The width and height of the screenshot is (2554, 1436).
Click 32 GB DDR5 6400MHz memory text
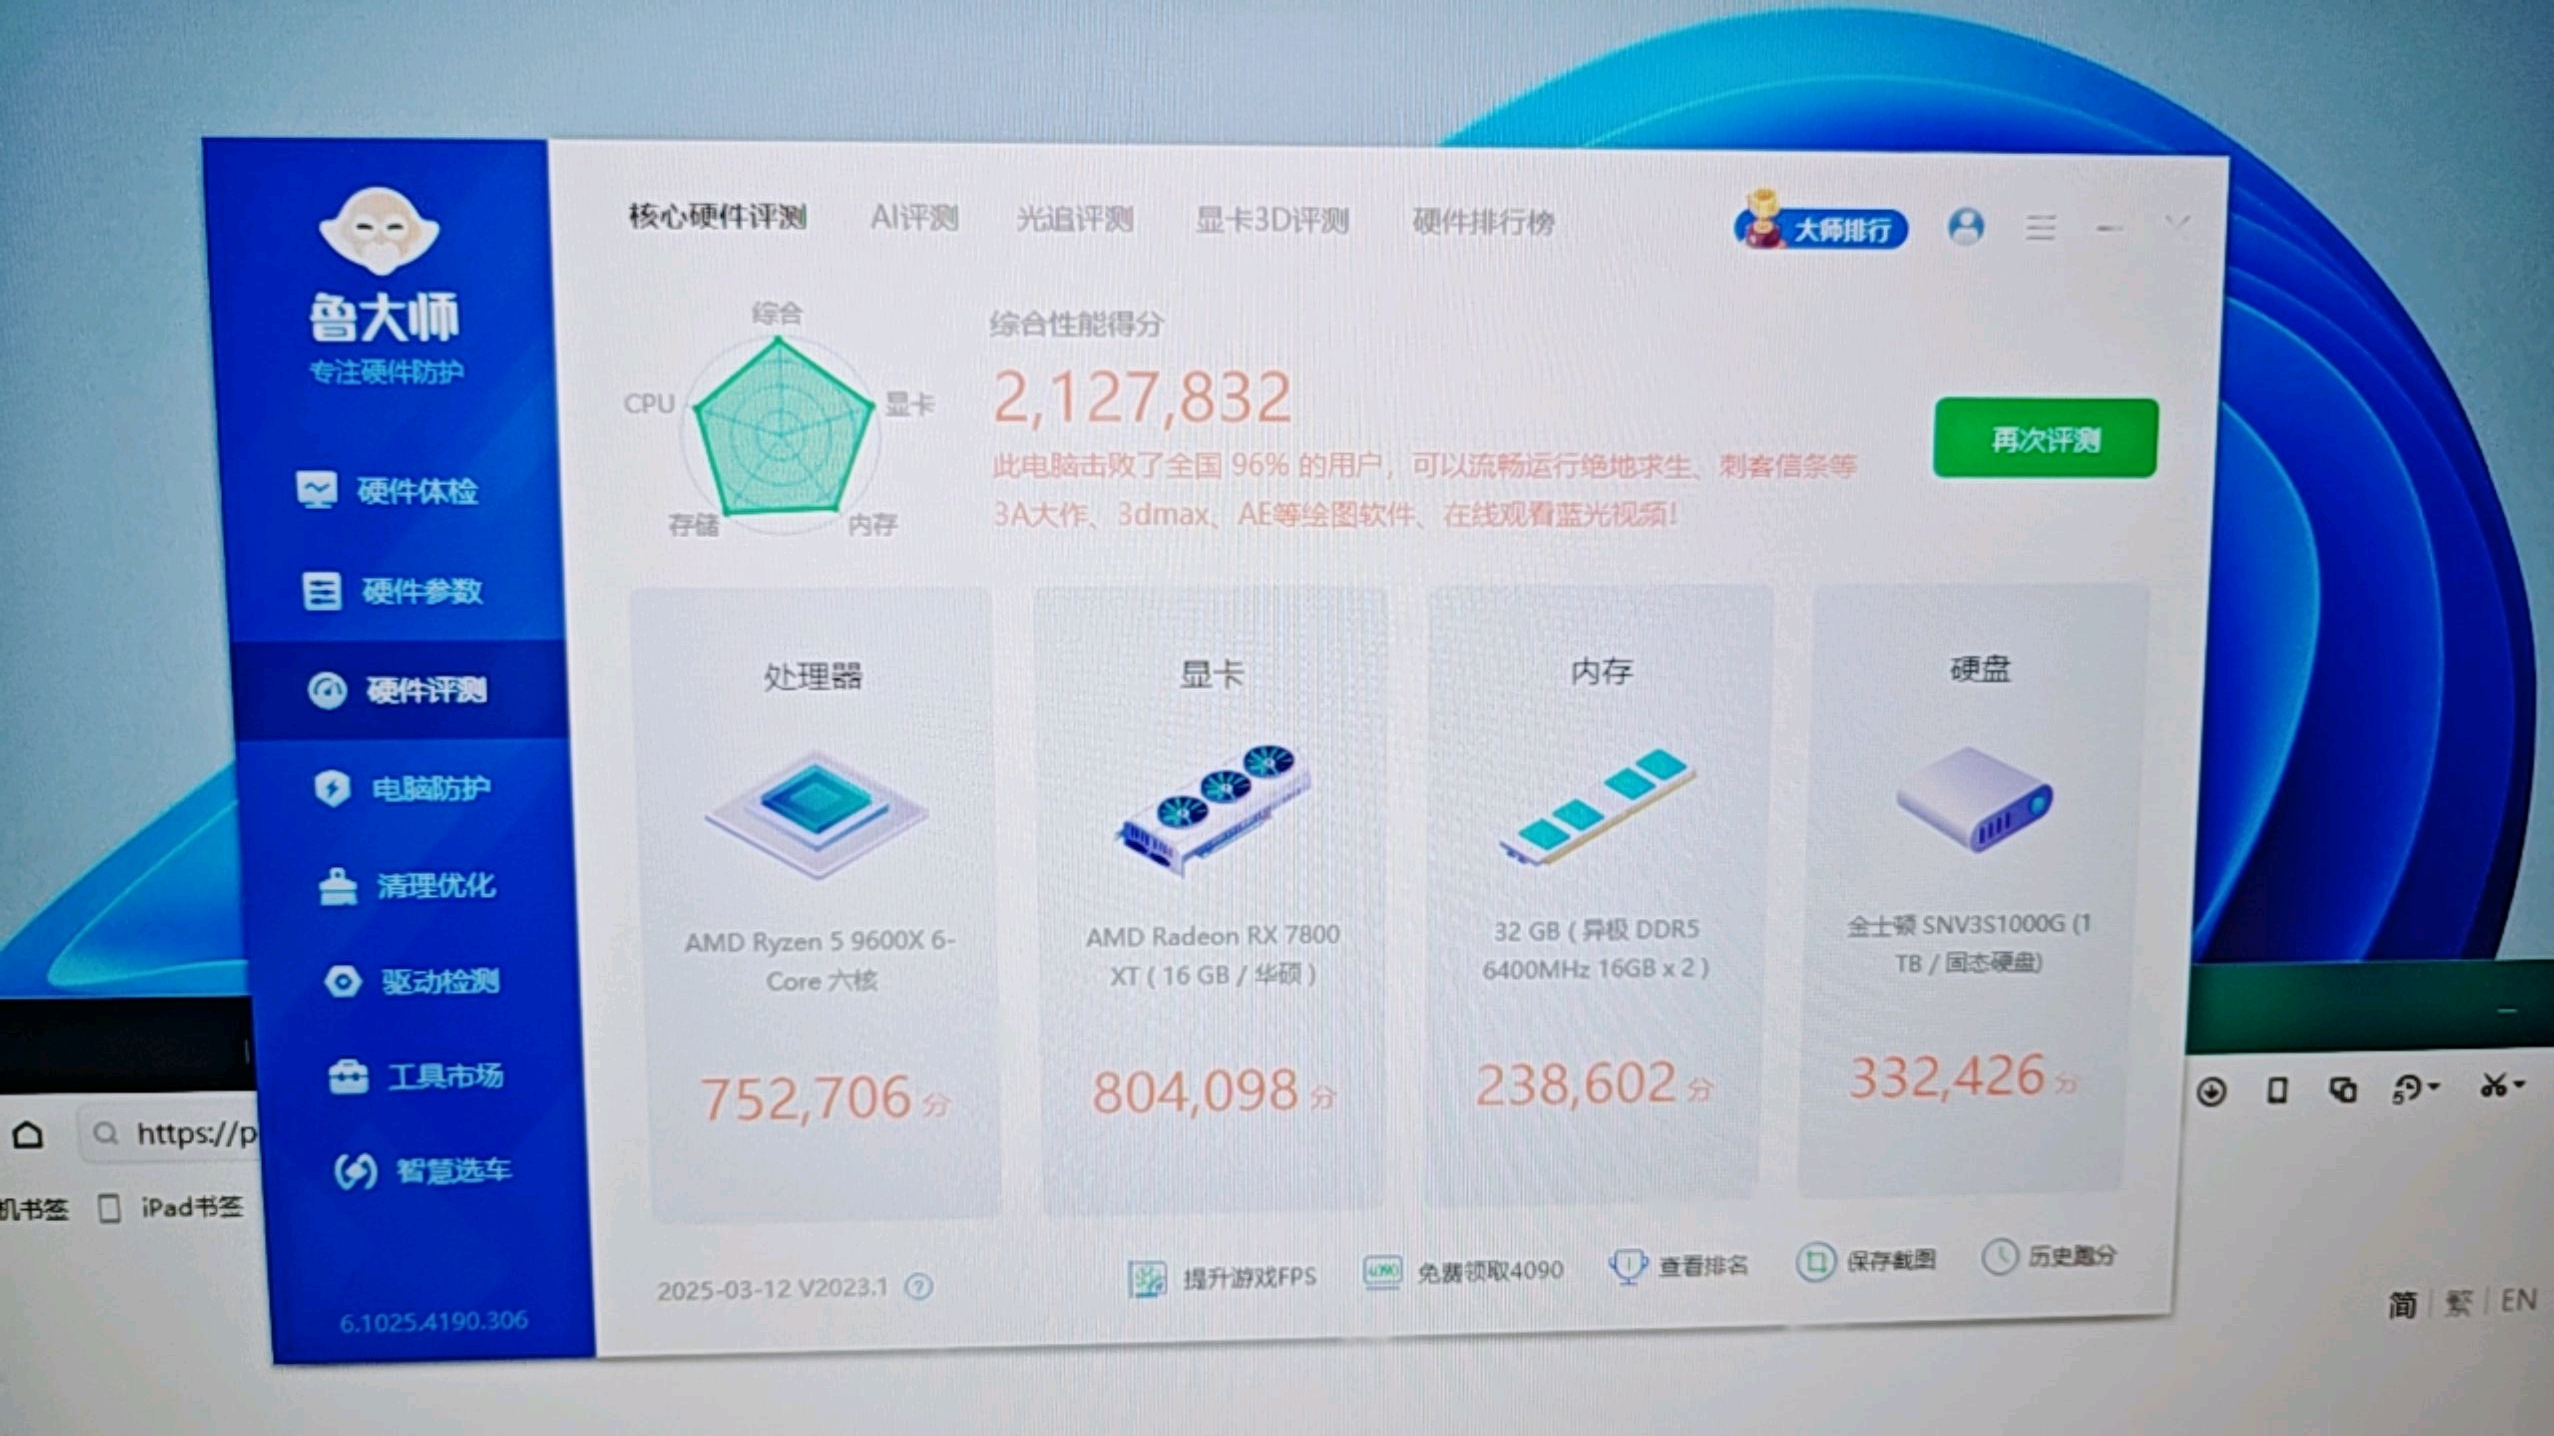click(1596, 949)
